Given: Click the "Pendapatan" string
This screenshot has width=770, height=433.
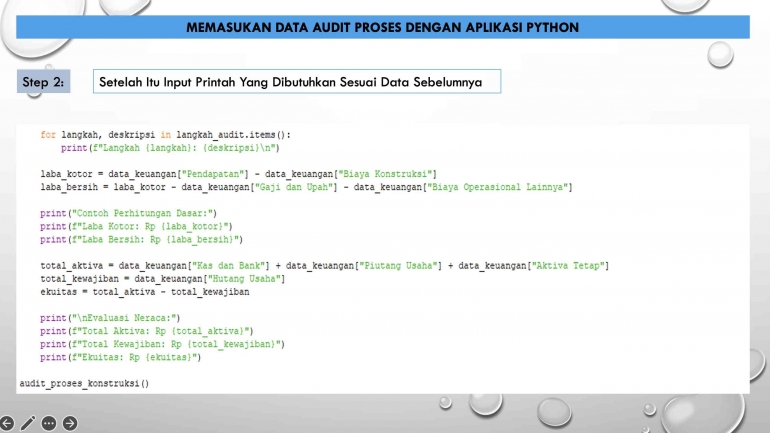Looking at the screenshot, I should (213, 174).
